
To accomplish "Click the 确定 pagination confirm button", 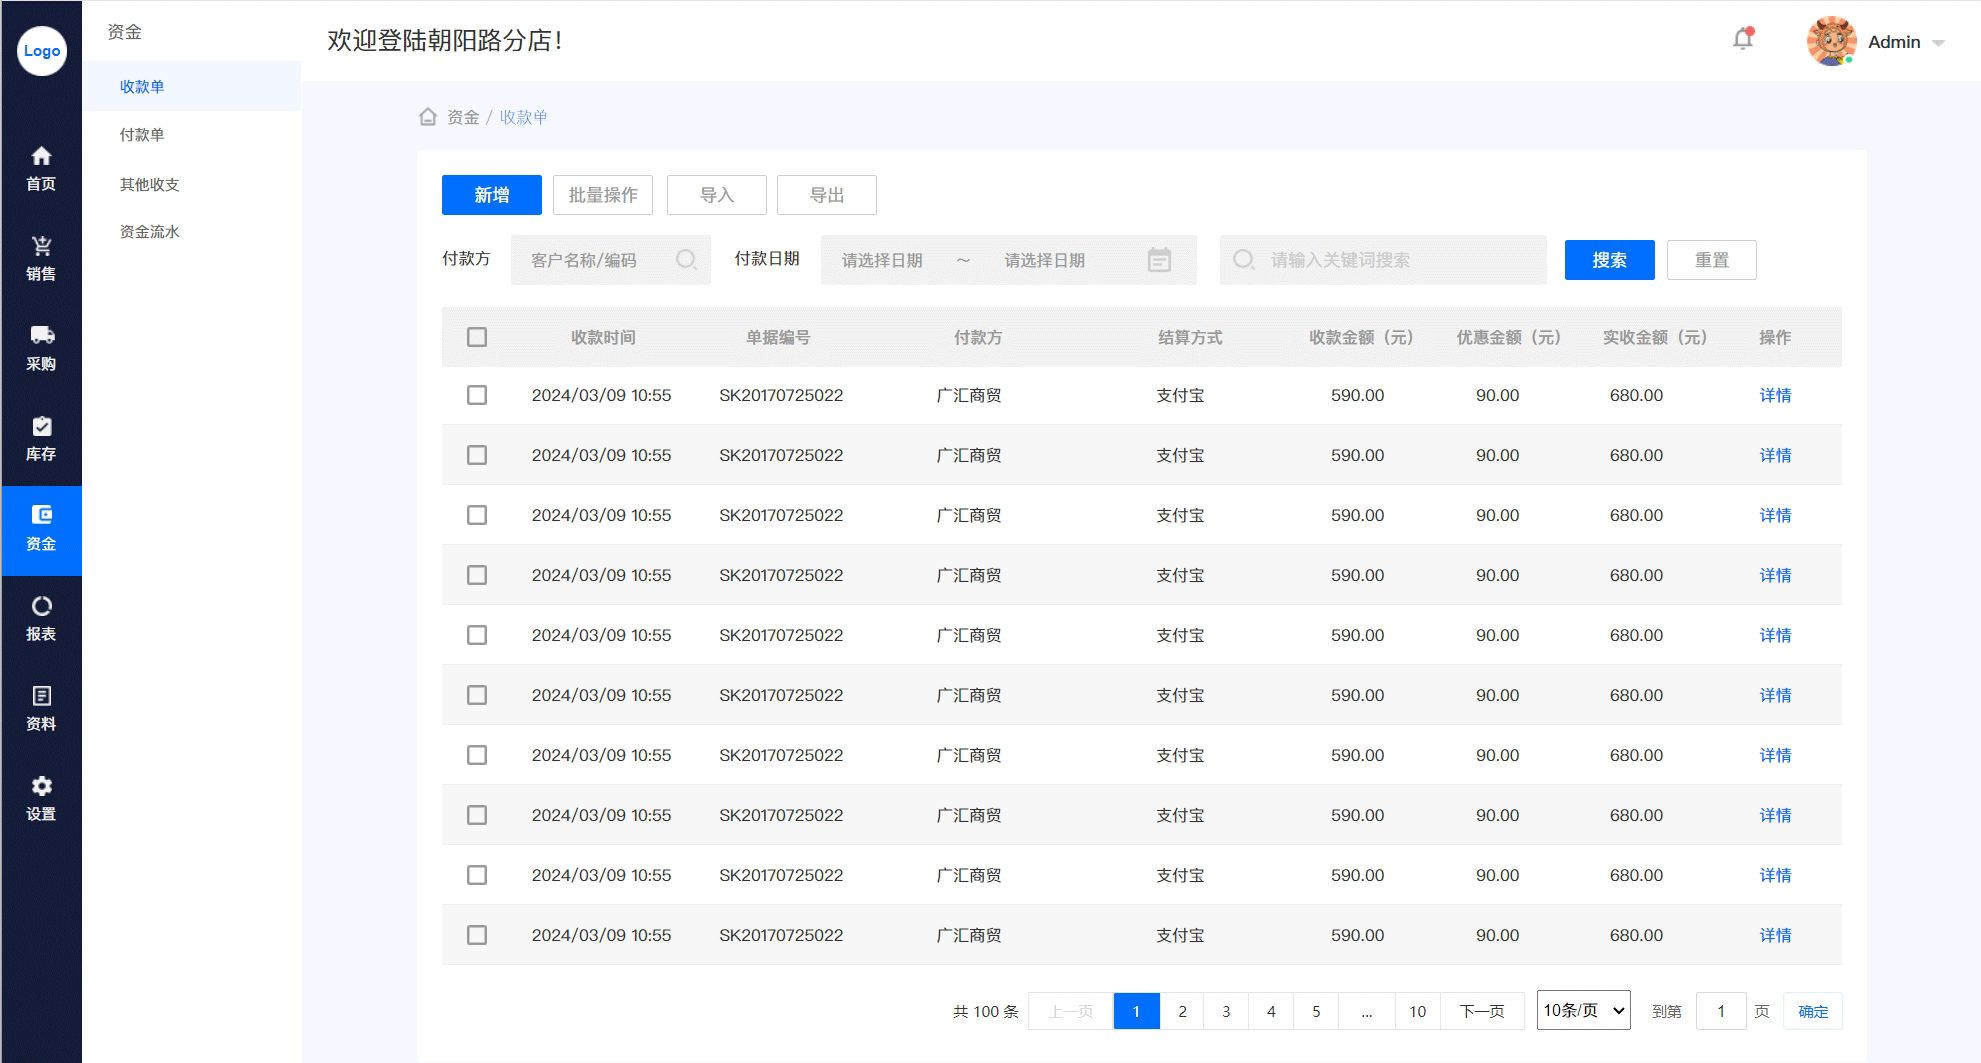I will pyautogui.click(x=1813, y=1011).
